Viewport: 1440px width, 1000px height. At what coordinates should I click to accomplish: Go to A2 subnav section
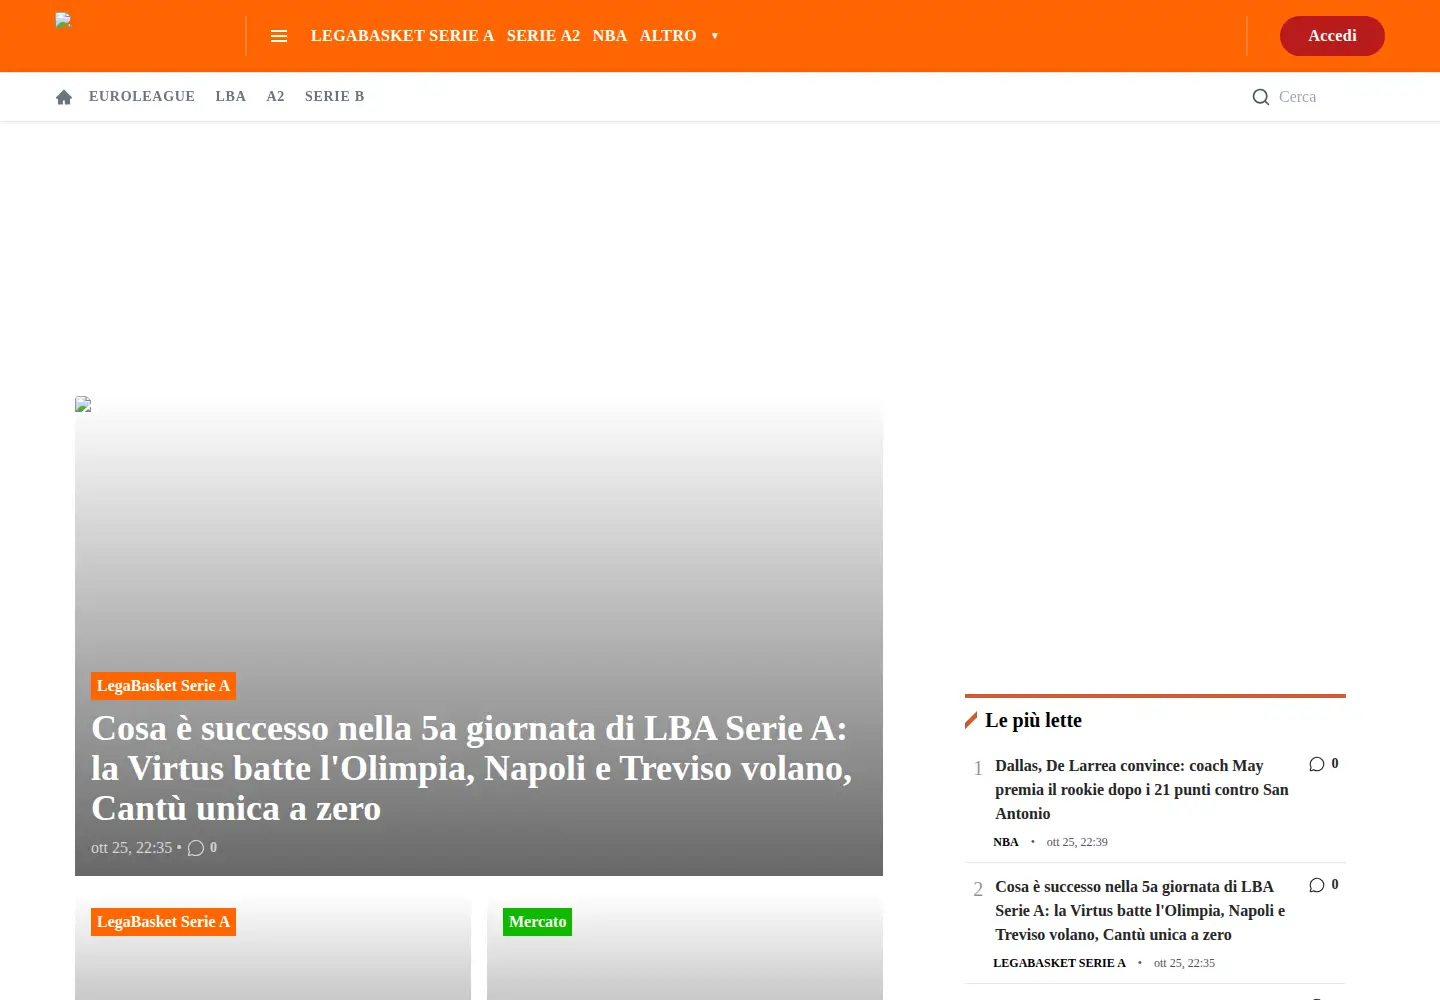pyautogui.click(x=275, y=96)
